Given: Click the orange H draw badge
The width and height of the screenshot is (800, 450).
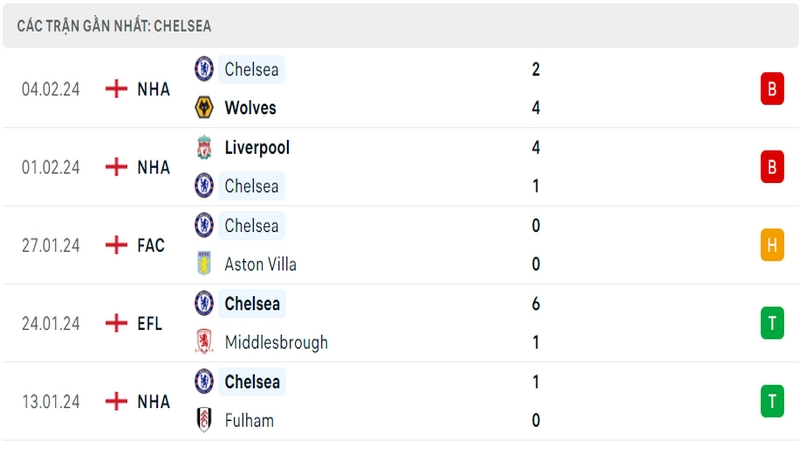Looking at the screenshot, I should pyautogui.click(x=772, y=245).
